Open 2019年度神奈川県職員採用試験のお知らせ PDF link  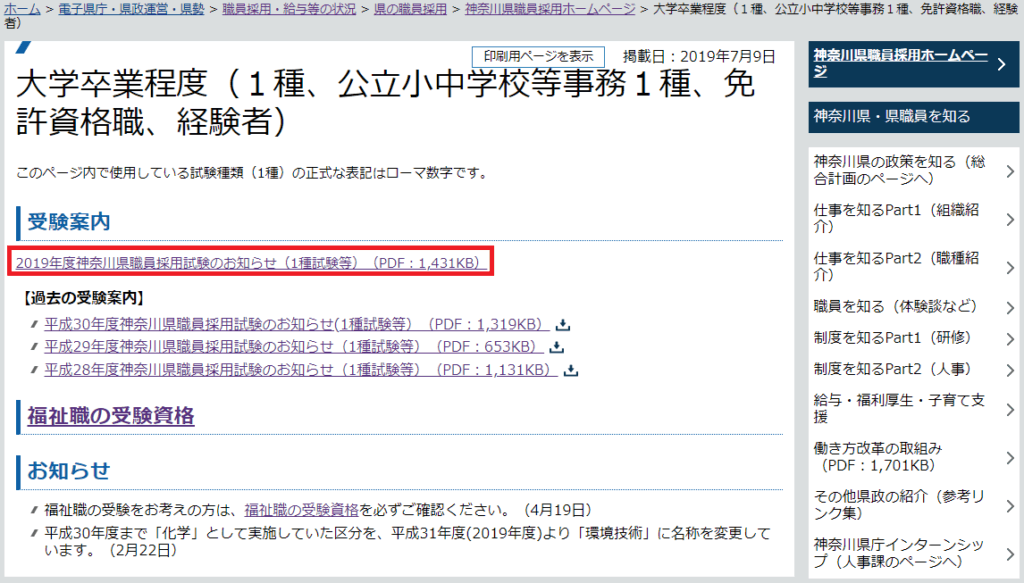251,263
